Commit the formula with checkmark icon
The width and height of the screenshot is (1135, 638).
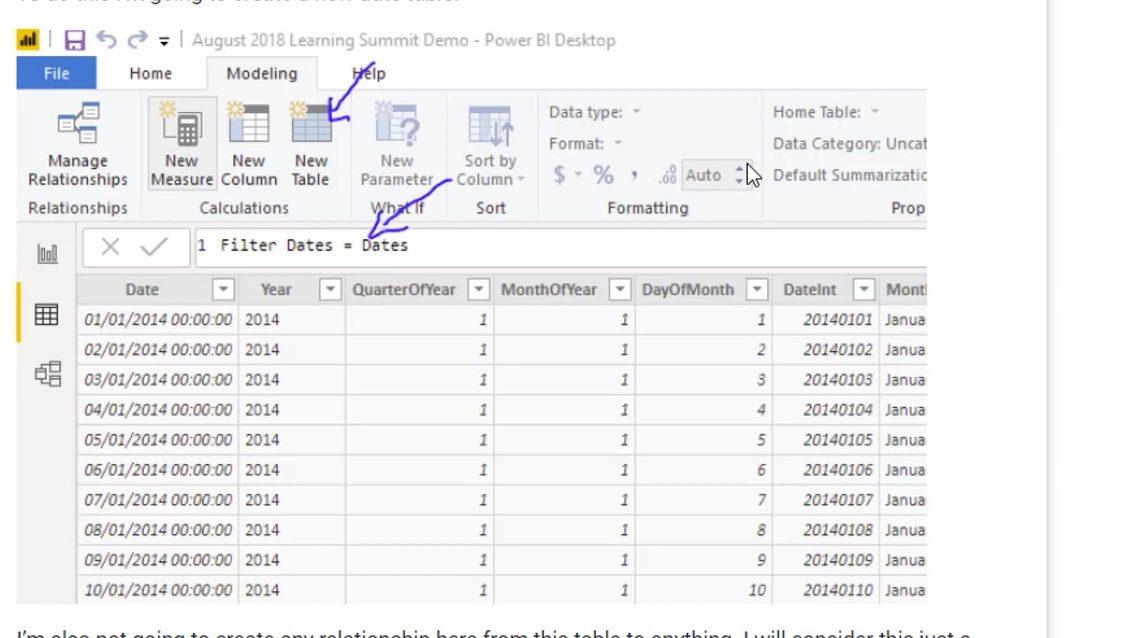(154, 247)
